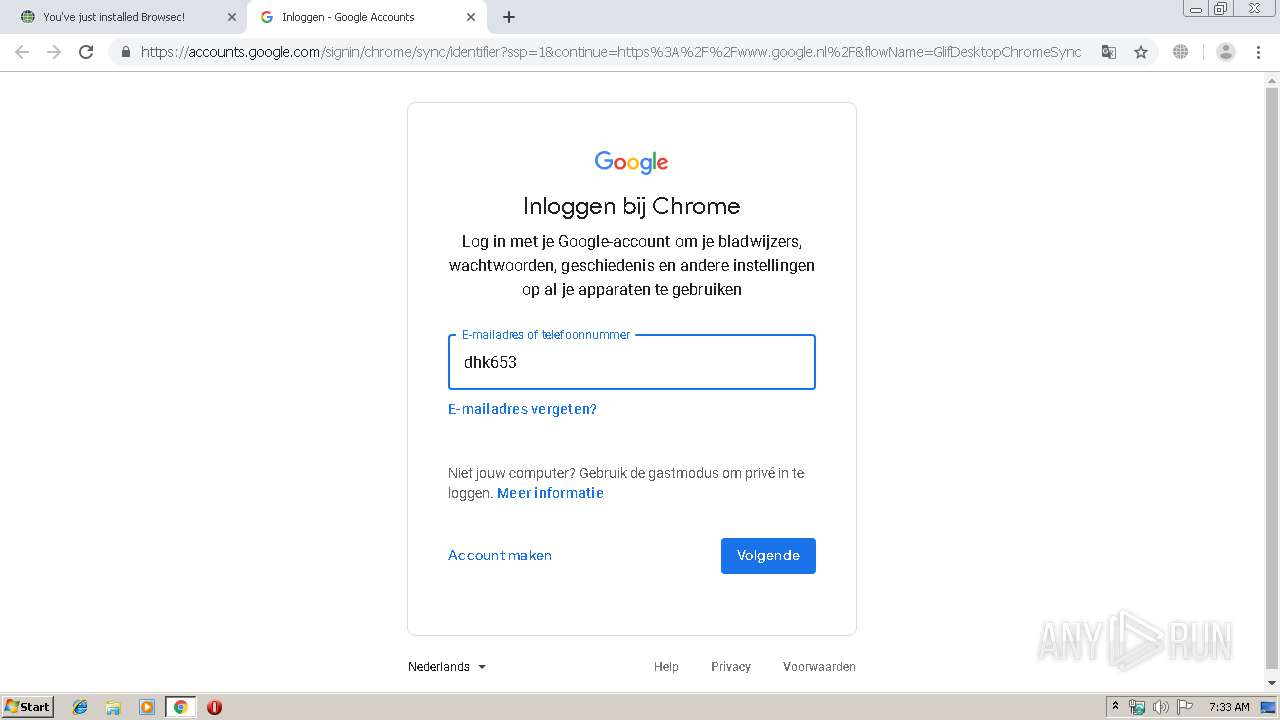
Task: Click the show desktop button
Action: pos(1268,707)
